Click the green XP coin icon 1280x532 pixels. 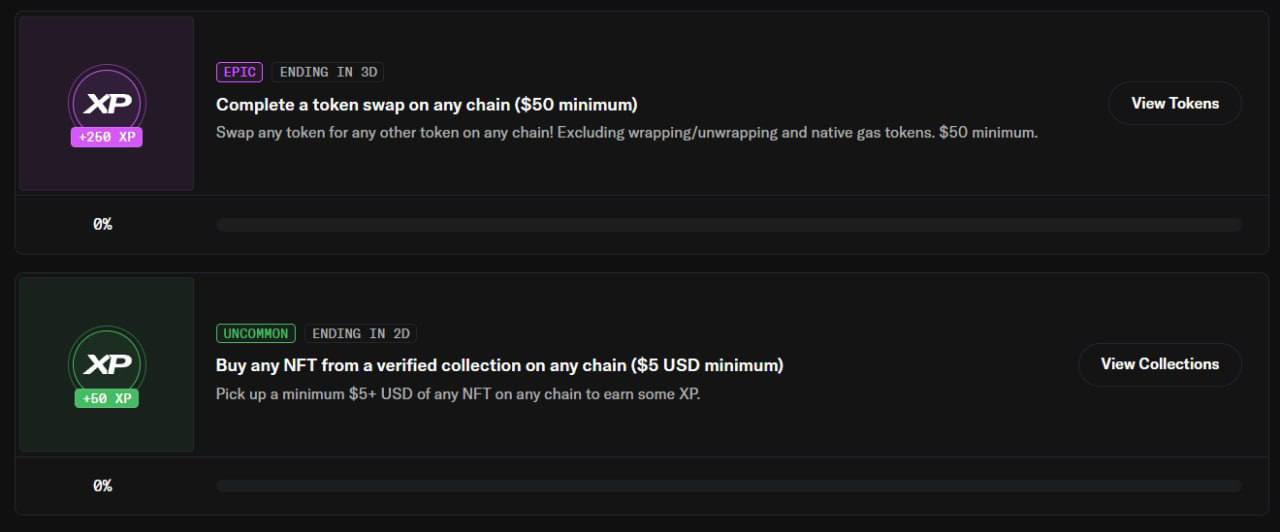(107, 365)
